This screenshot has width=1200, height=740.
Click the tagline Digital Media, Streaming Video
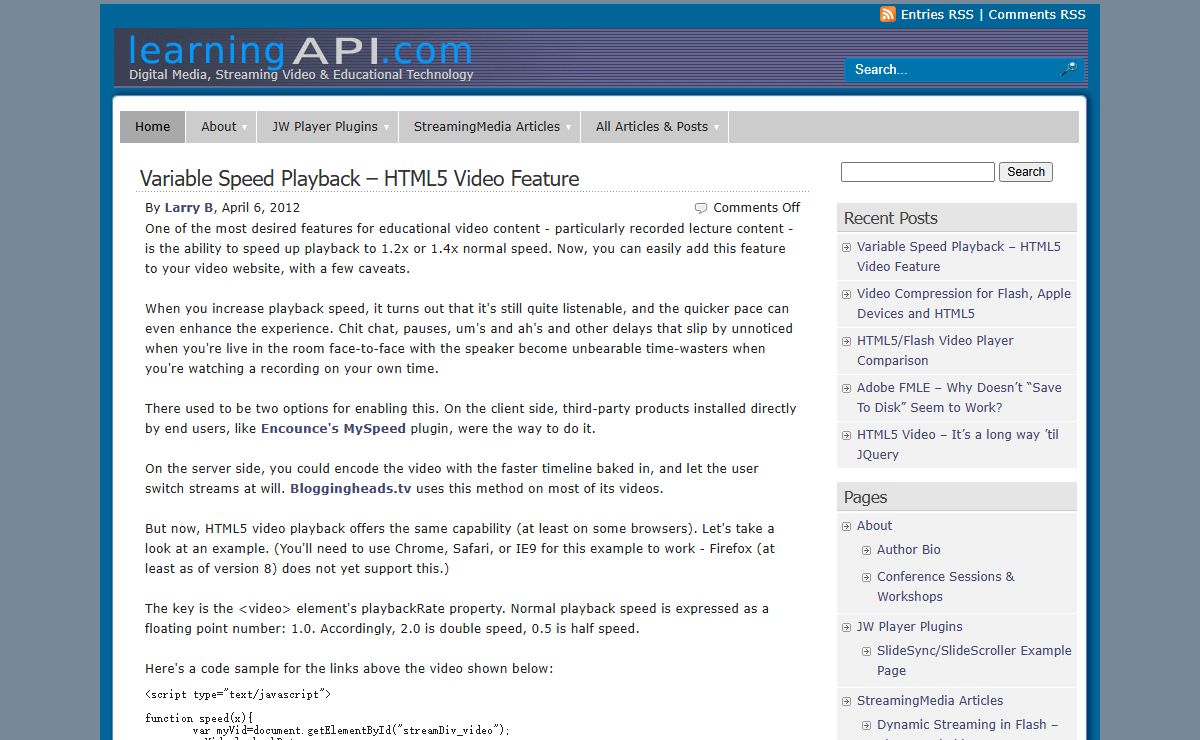(301, 75)
